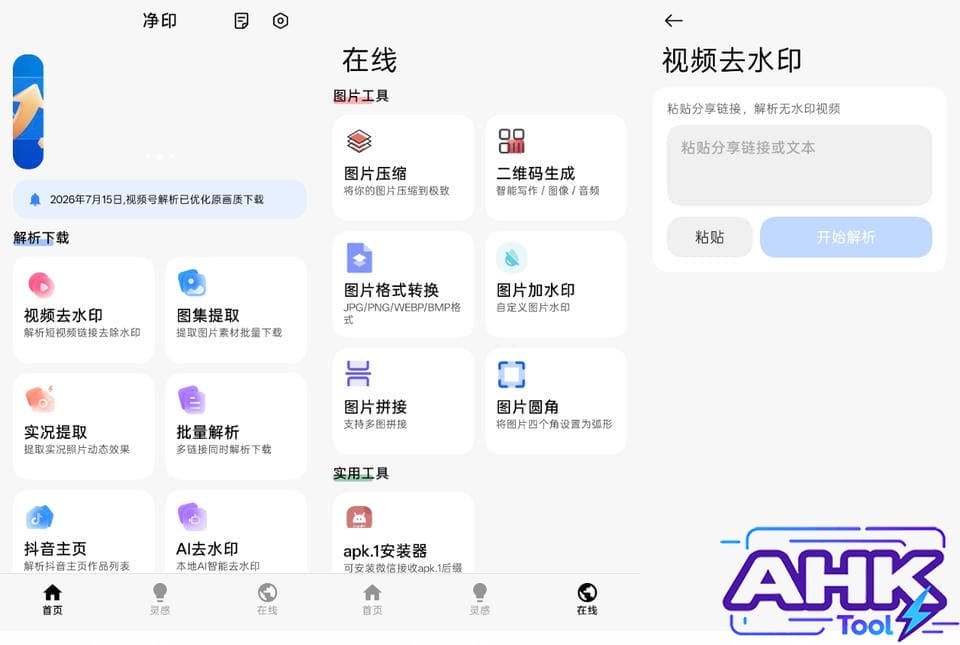Click the 实用工具 section heading
Screen dimensions: 960x645
tap(361, 473)
